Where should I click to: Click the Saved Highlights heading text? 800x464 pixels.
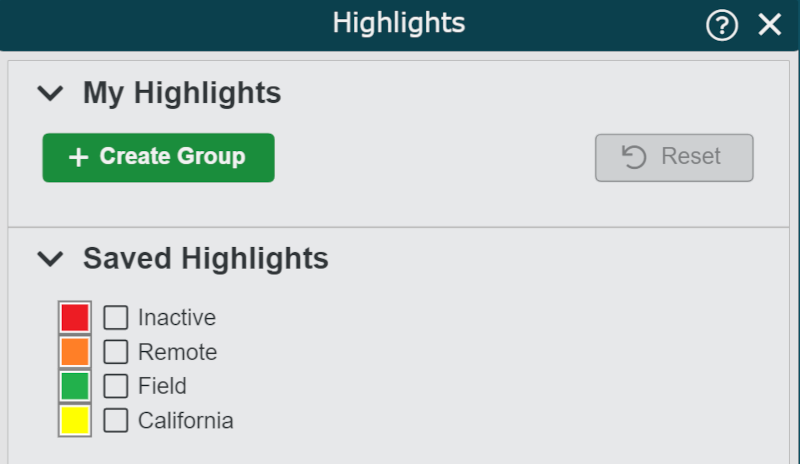[x=206, y=259]
